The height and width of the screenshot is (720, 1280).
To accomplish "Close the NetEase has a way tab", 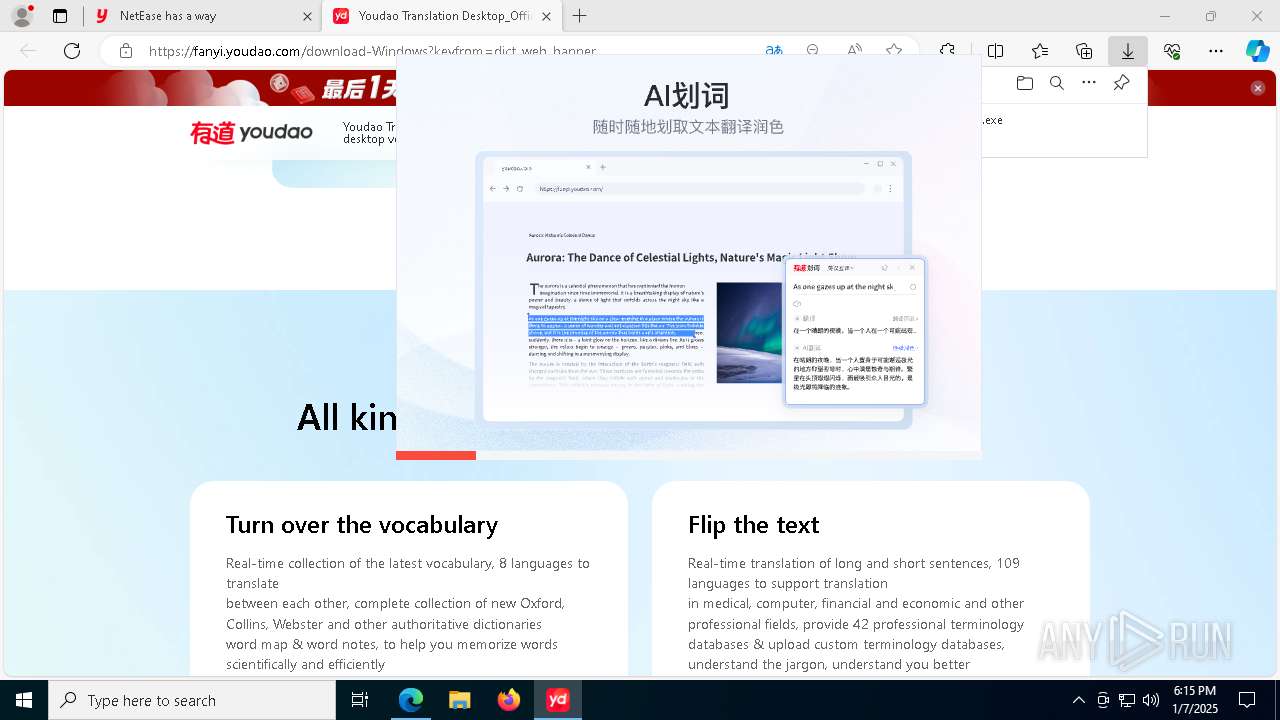I will coord(307,16).
